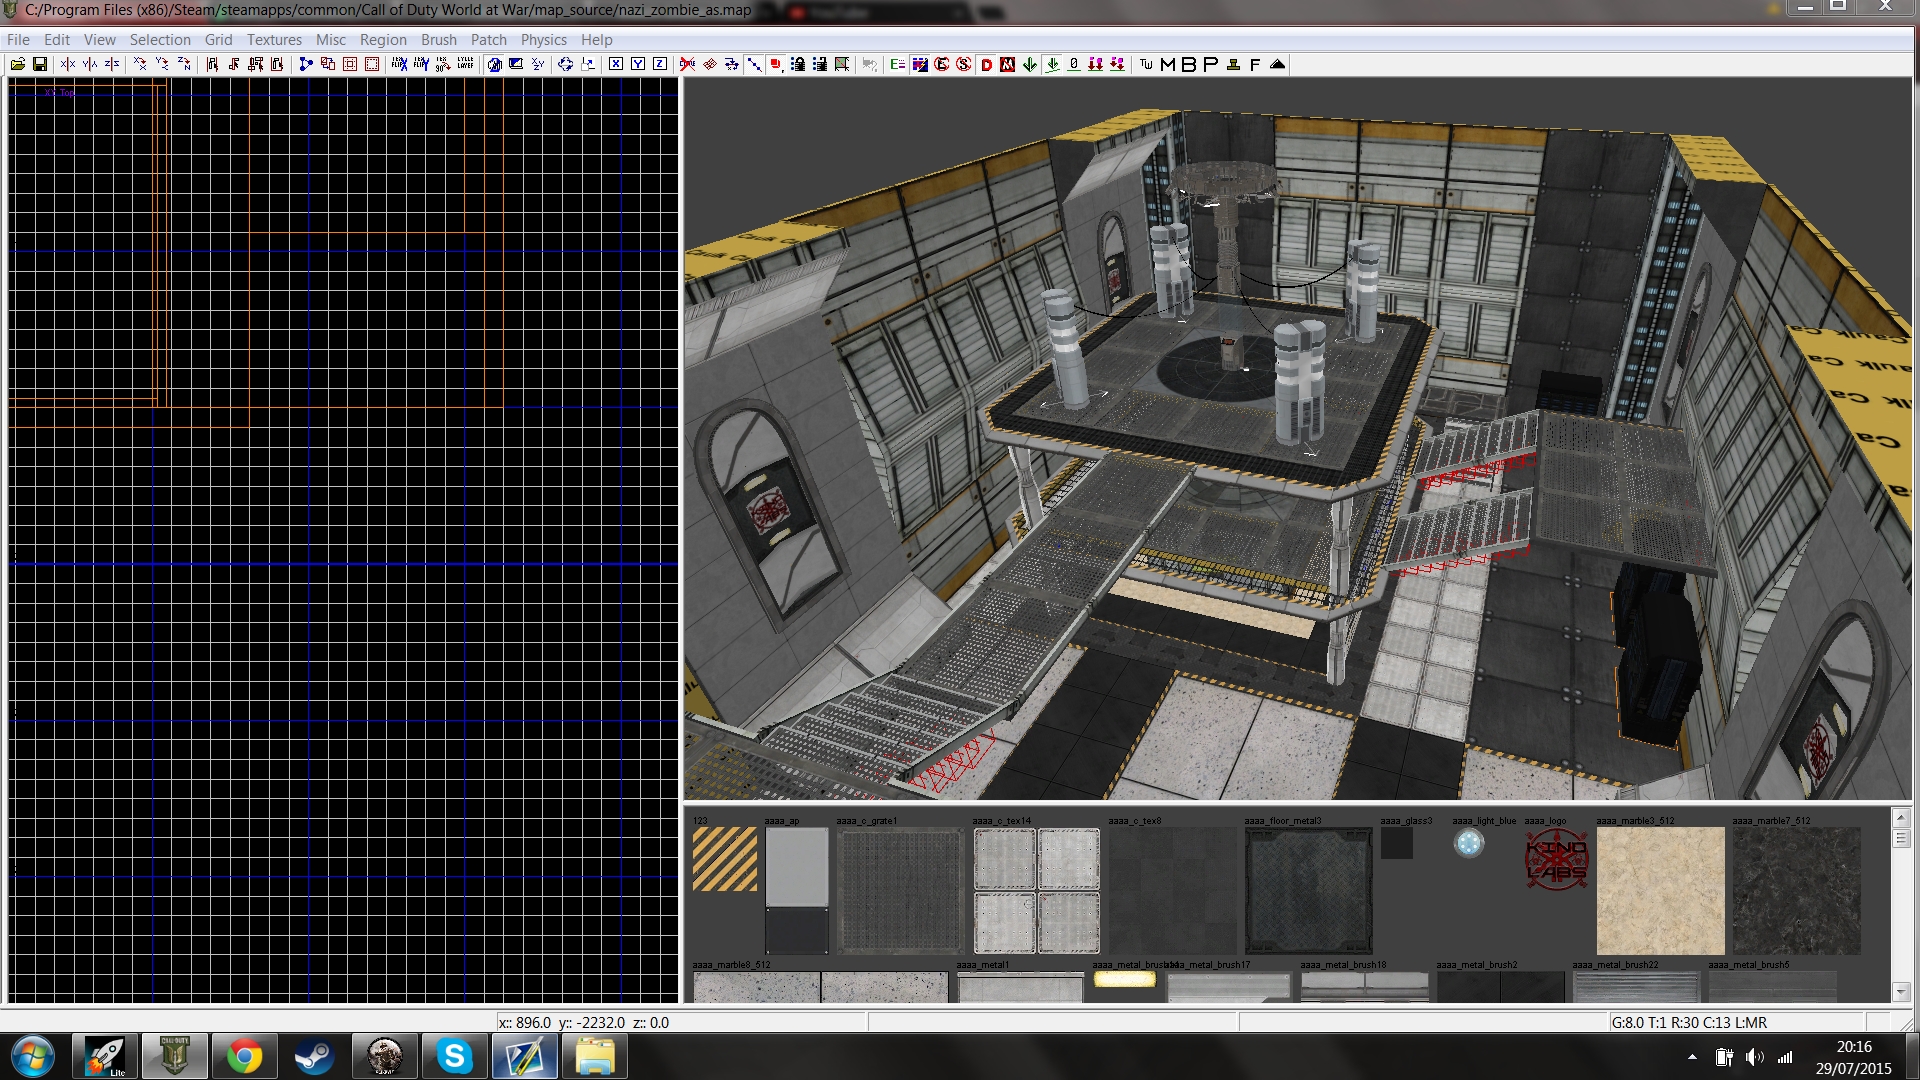Click the Cycle Layer toolbar icon
Image resolution: width=1920 pixels, height=1080 pixels.
tap(465, 64)
